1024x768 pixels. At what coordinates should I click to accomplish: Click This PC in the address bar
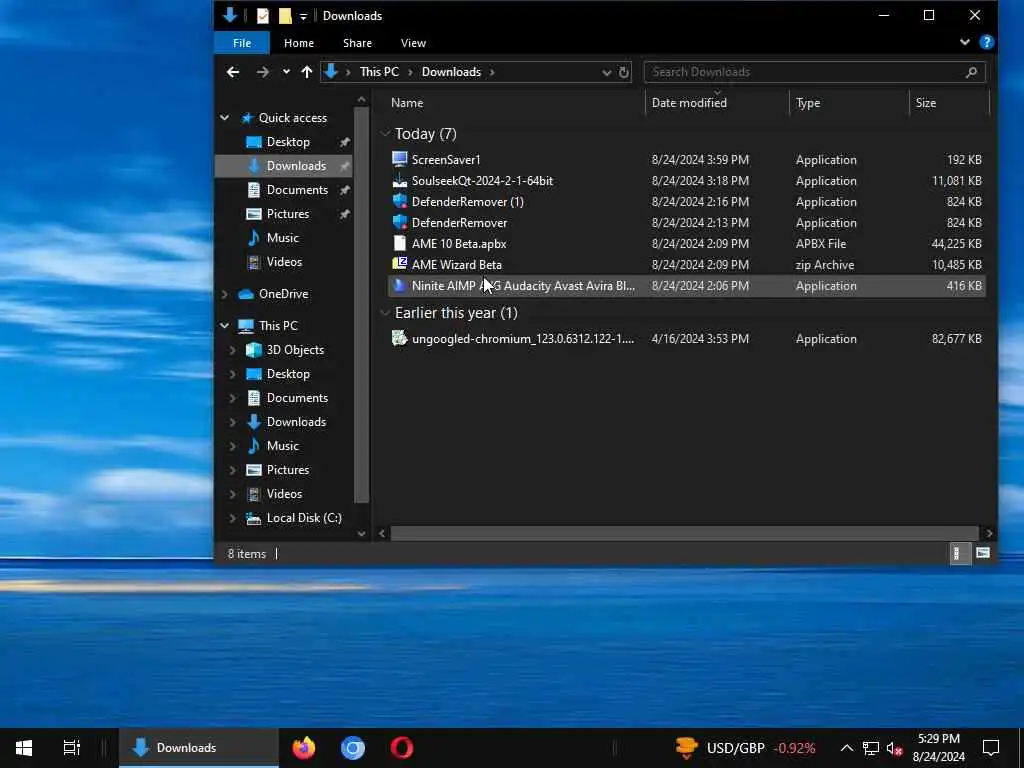[x=379, y=72]
